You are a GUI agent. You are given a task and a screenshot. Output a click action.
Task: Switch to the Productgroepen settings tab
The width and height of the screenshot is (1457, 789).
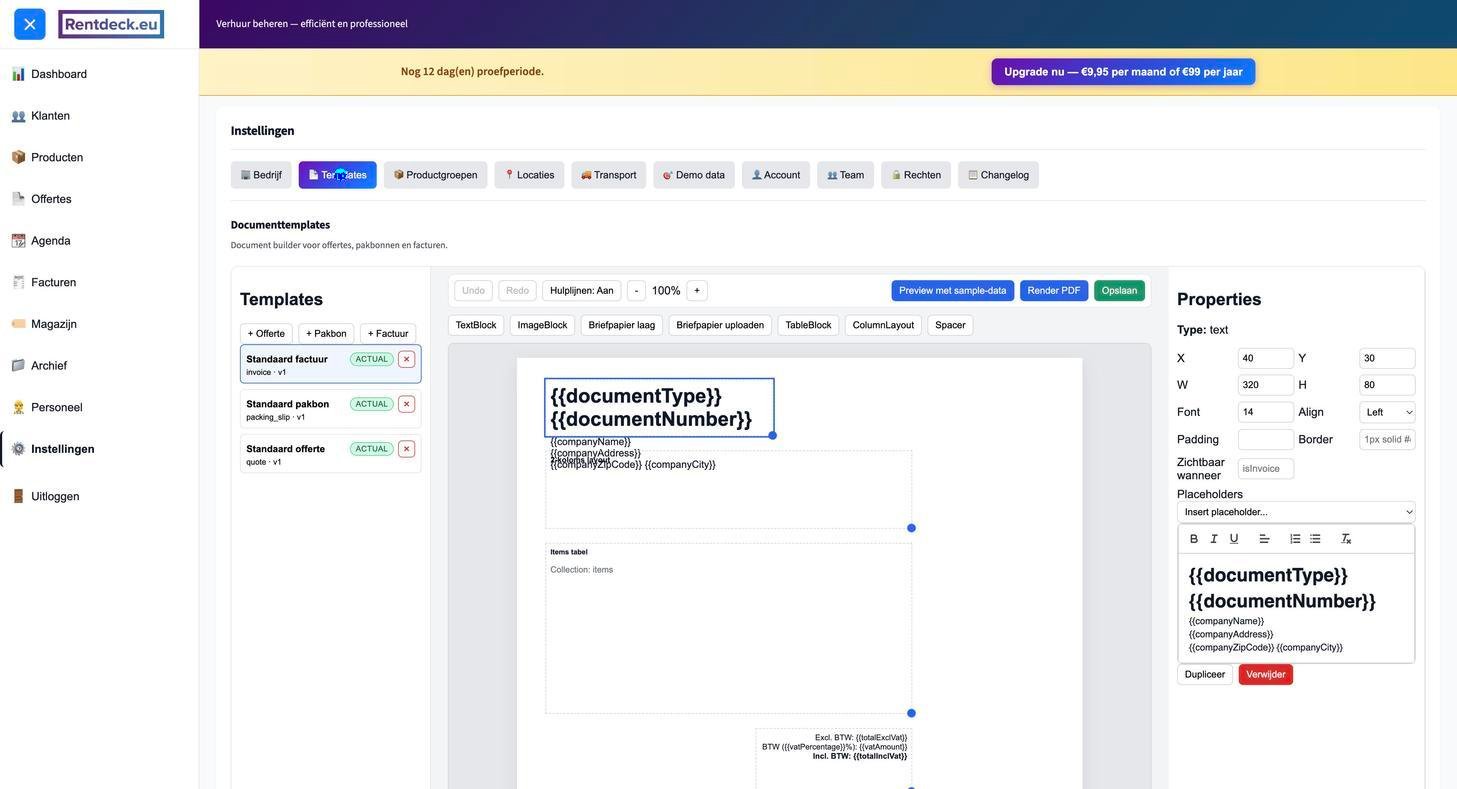click(435, 175)
